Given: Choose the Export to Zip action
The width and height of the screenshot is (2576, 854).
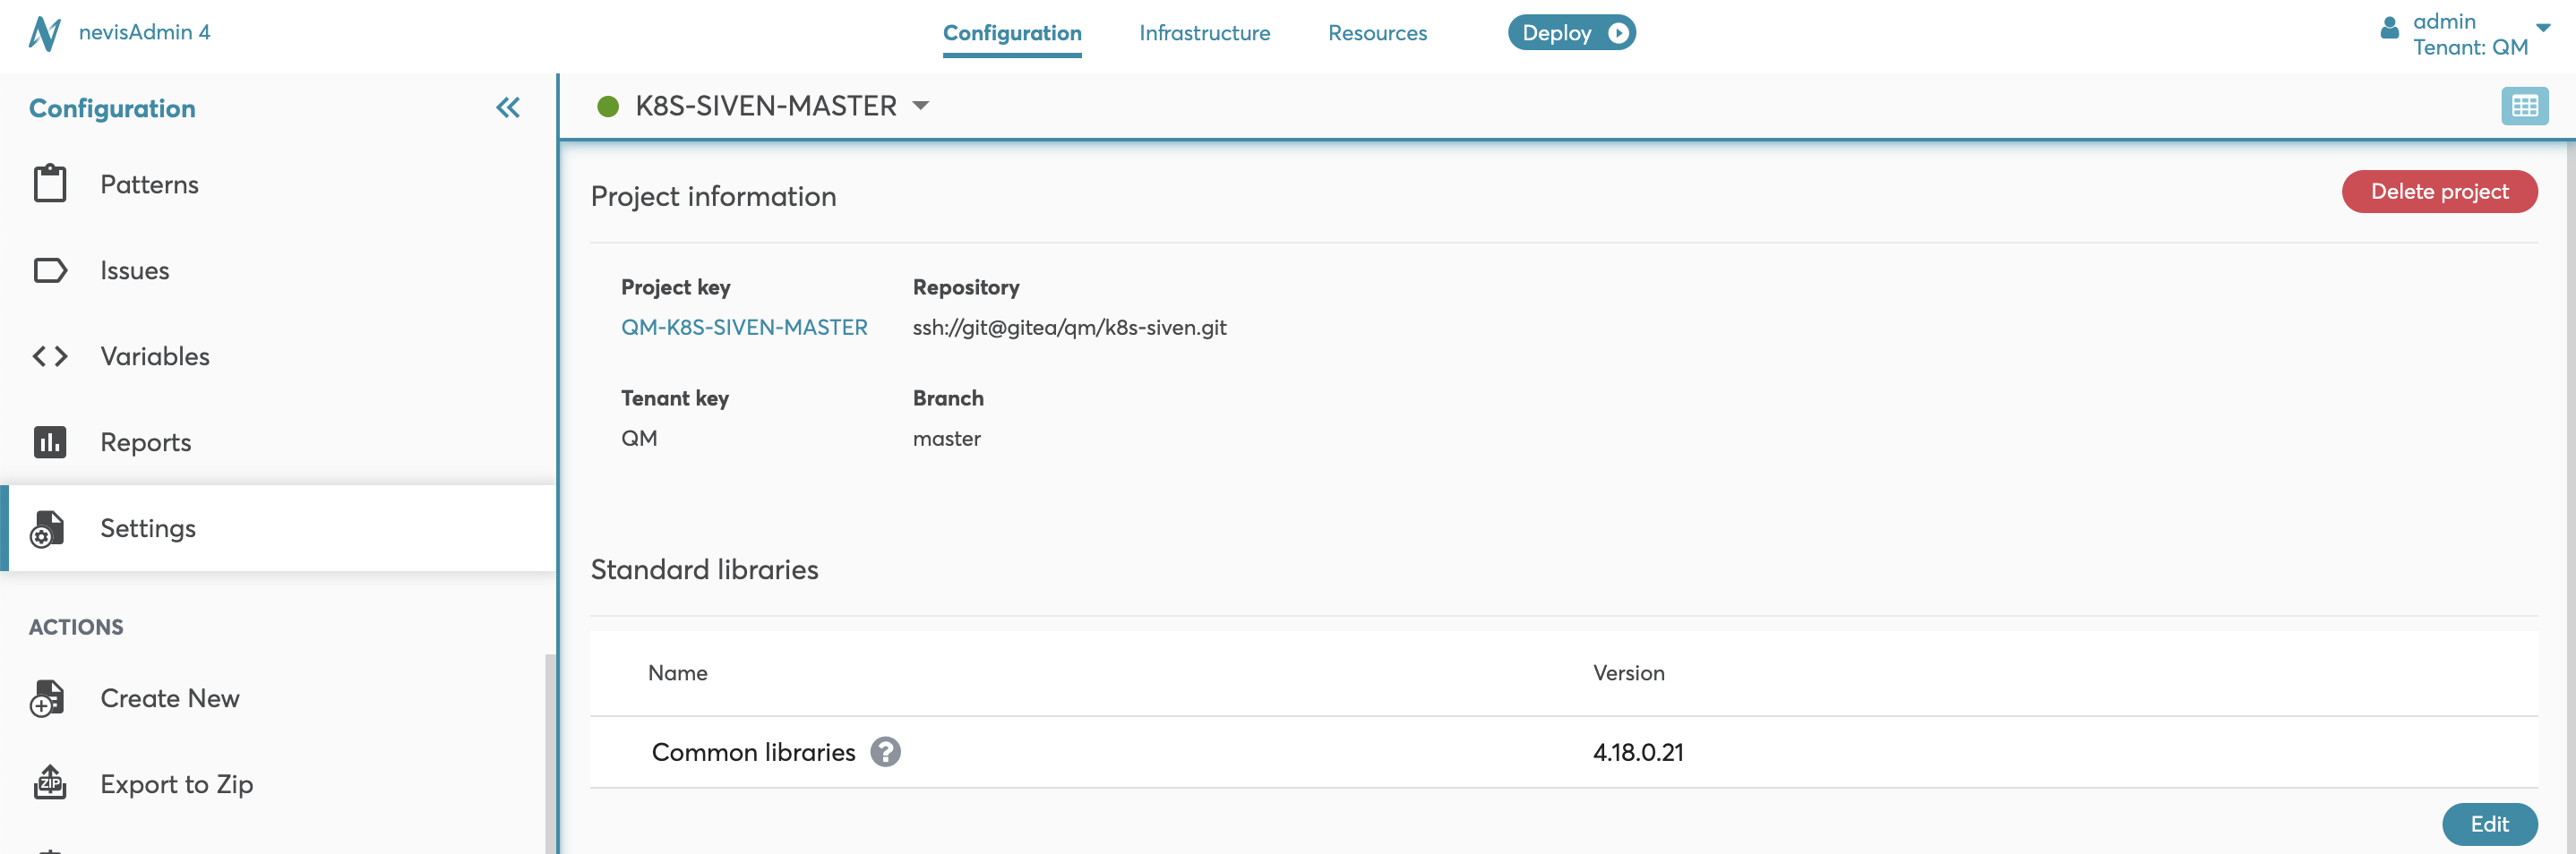Looking at the screenshot, I should click(279, 785).
